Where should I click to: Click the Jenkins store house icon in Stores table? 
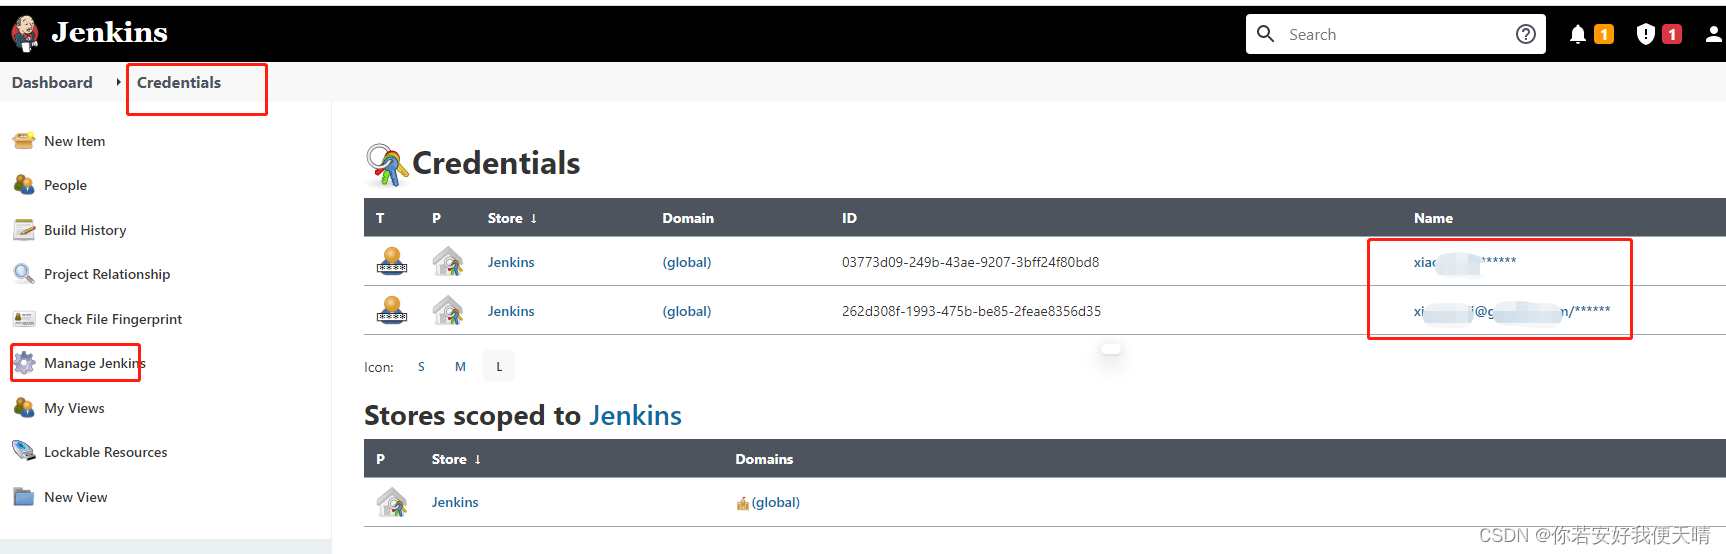(392, 502)
